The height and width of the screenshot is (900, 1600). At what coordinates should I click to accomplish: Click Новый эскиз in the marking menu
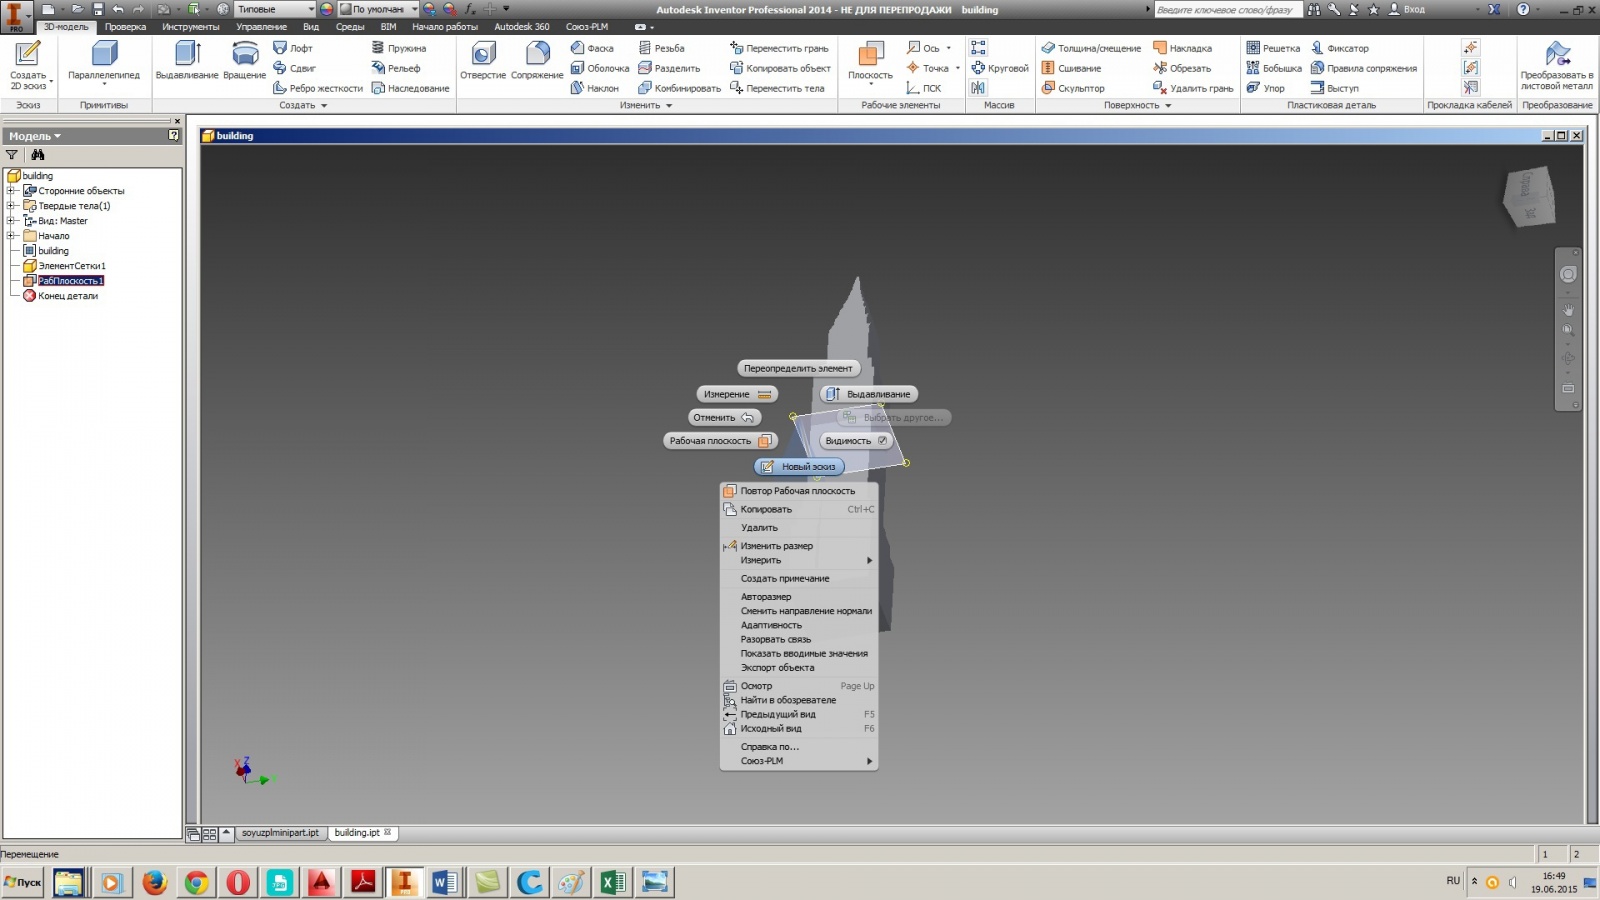pos(799,466)
